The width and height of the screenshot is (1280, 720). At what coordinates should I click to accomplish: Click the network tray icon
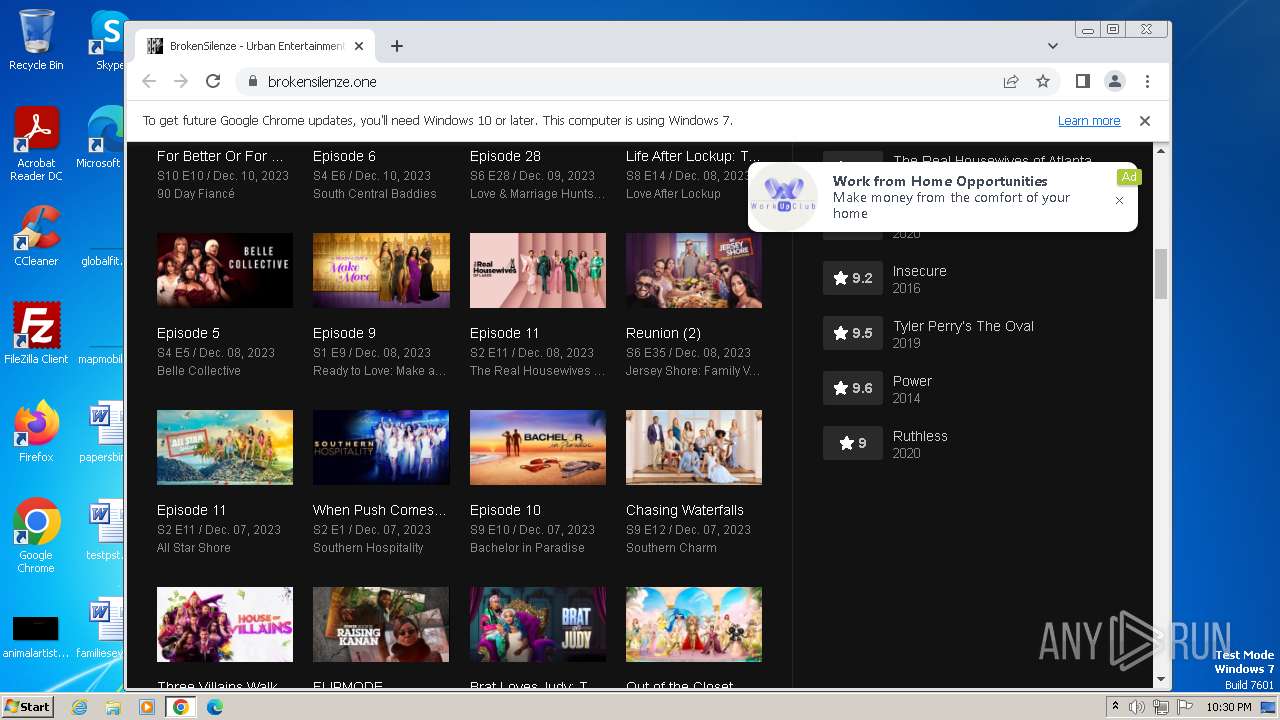coord(1160,707)
